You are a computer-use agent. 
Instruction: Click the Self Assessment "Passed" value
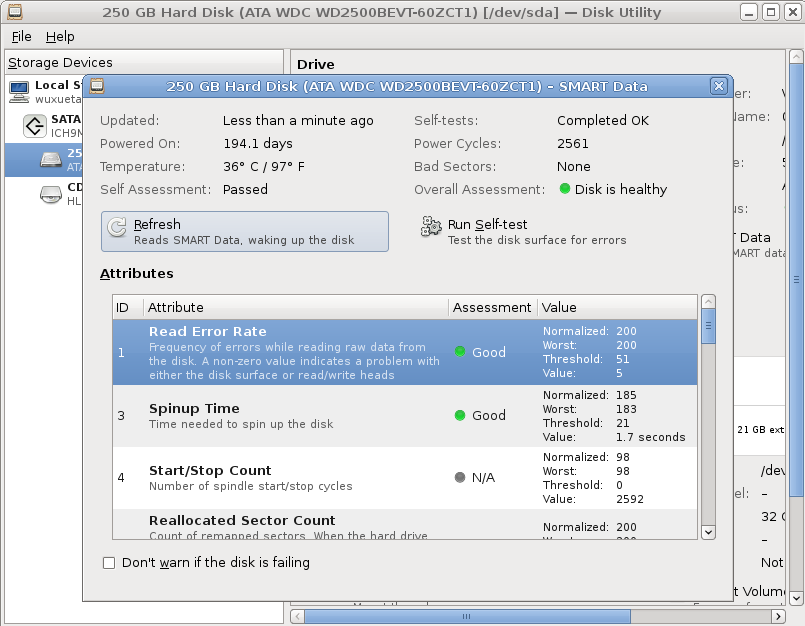[245, 189]
